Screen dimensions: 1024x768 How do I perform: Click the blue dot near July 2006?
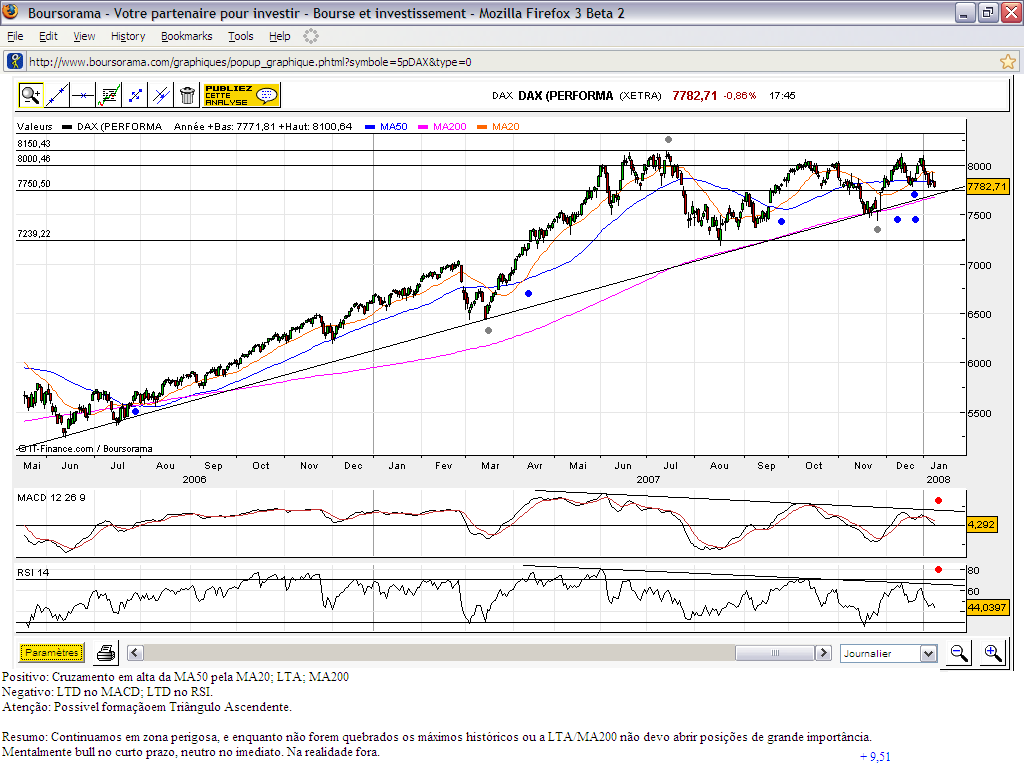point(135,411)
